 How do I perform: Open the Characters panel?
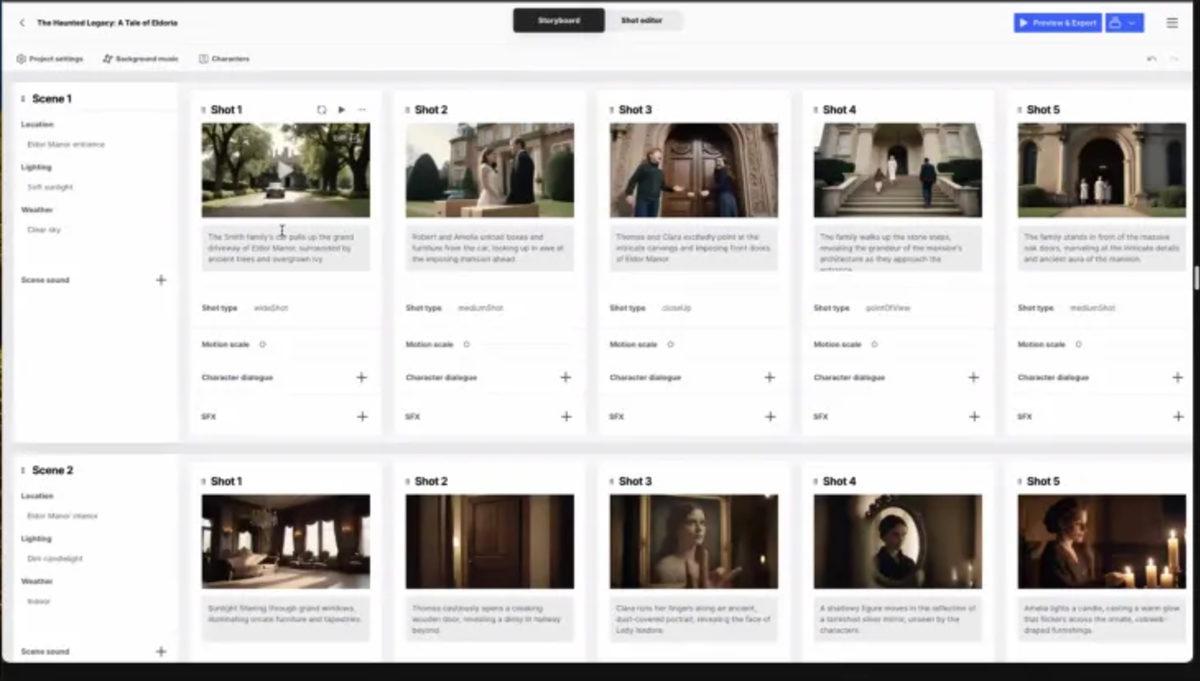point(224,59)
